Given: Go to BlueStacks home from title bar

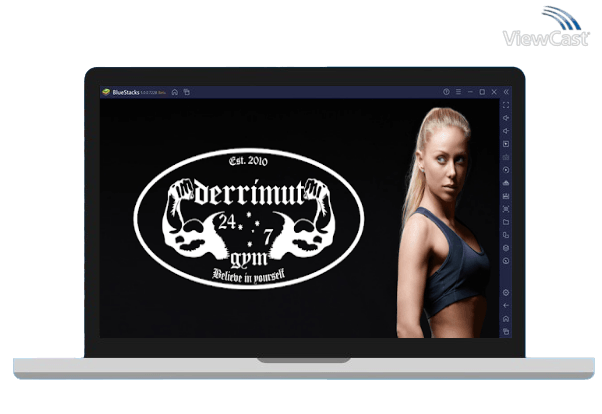Looking at the screenshot, I should tap(175, 92).
